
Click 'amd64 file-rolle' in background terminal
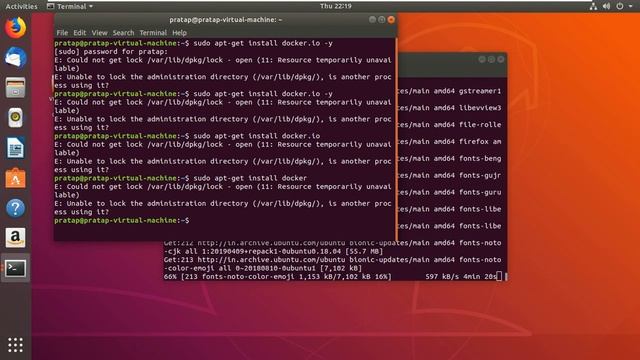pos(467,125)
